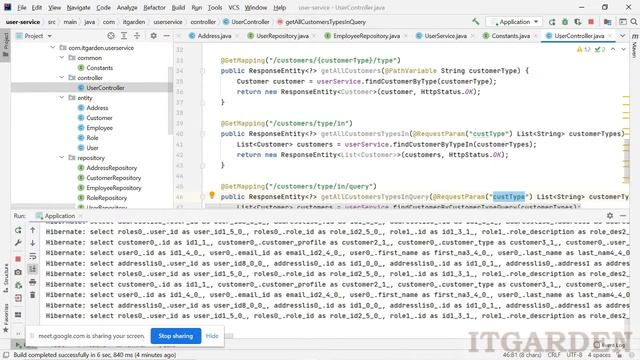The width and height of the screenshot is (640, 360).
Task: Click the CRLF line separator status
Action: coord(554,355)
